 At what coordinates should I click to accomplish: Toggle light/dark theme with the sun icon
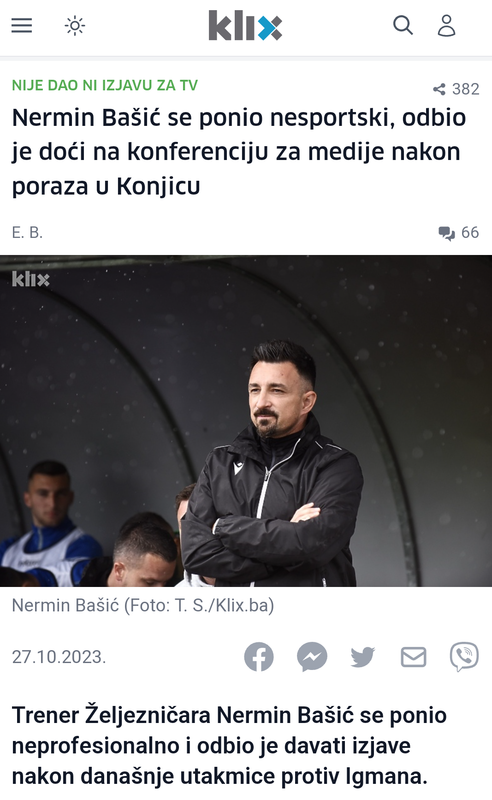75,26
